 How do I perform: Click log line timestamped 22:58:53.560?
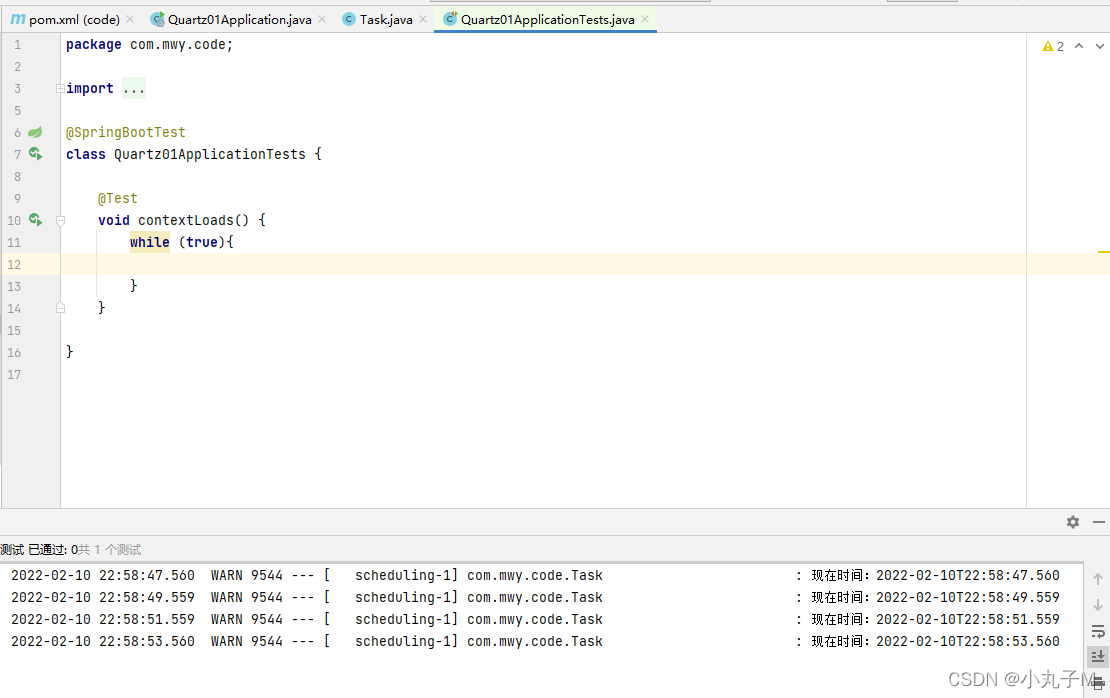(x=535, y=641)
